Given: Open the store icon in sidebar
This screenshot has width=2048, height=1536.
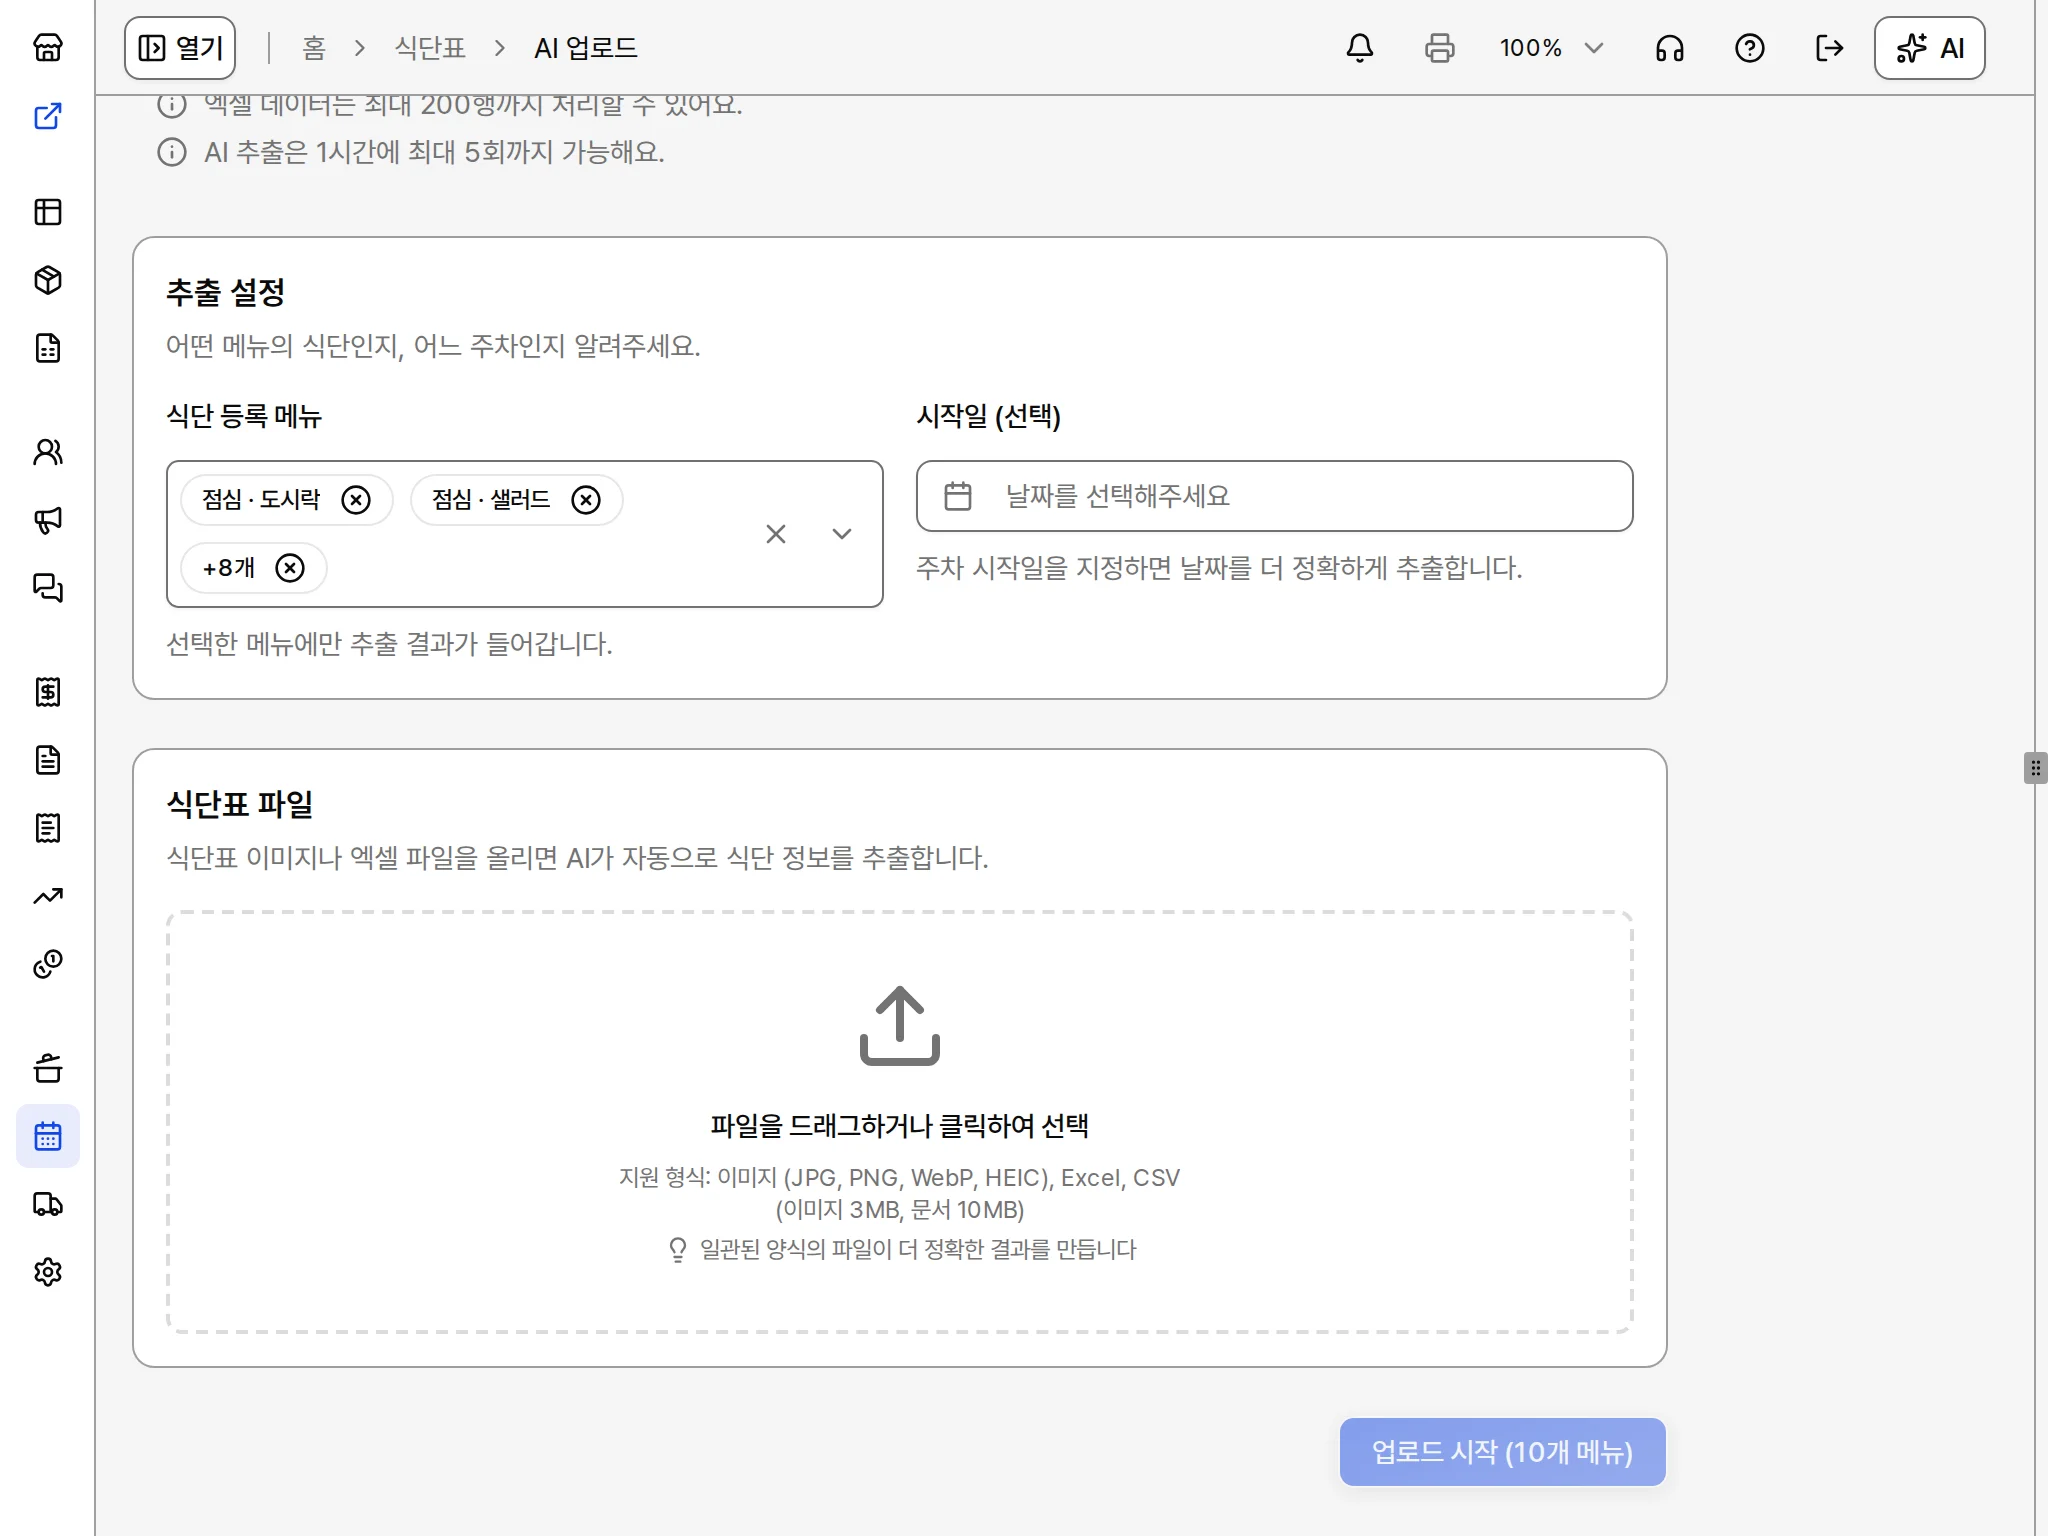Looking at the screenshot, I should tap(48, 47).
